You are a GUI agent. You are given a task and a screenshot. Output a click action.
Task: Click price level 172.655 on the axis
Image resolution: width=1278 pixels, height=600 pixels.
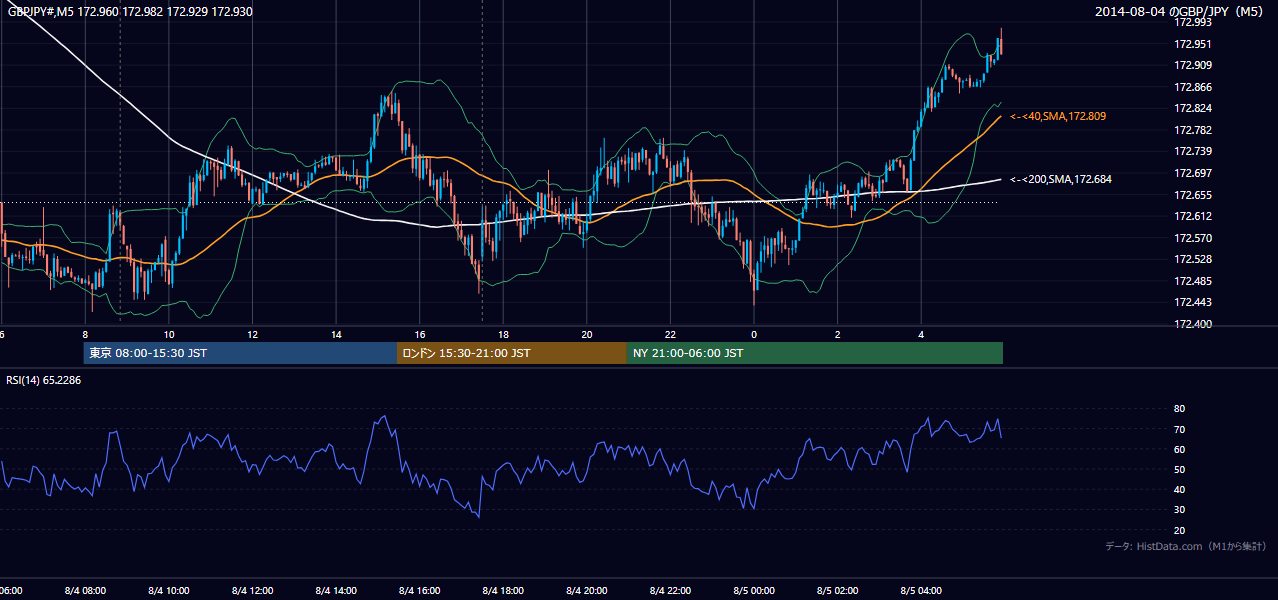(1192, 195)
